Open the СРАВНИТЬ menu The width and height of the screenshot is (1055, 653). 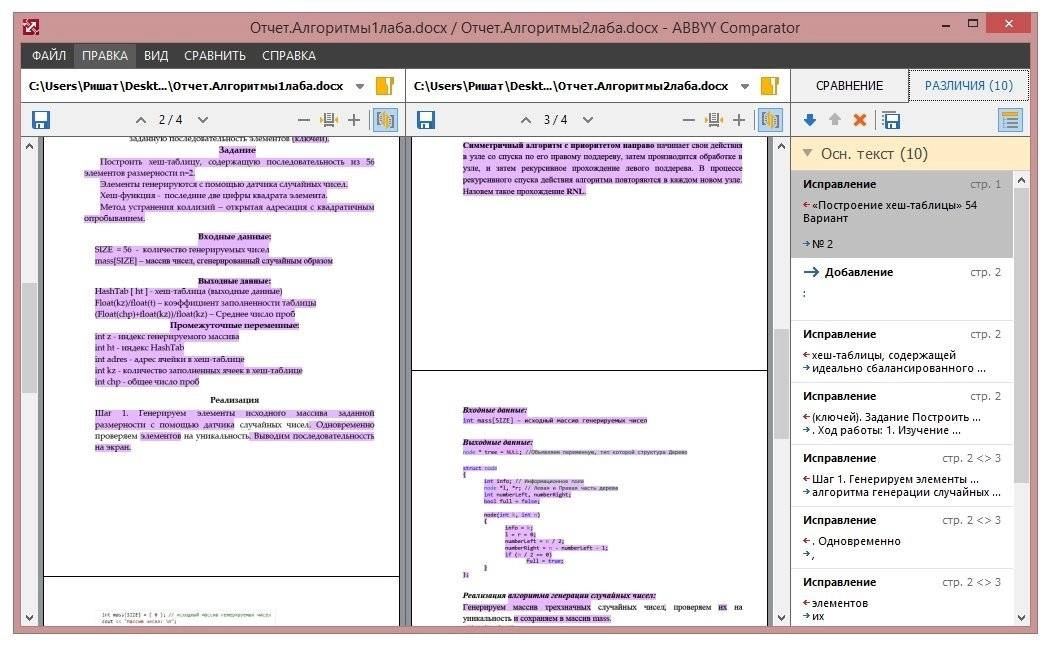pyautogui.click(x=215, y=56)
